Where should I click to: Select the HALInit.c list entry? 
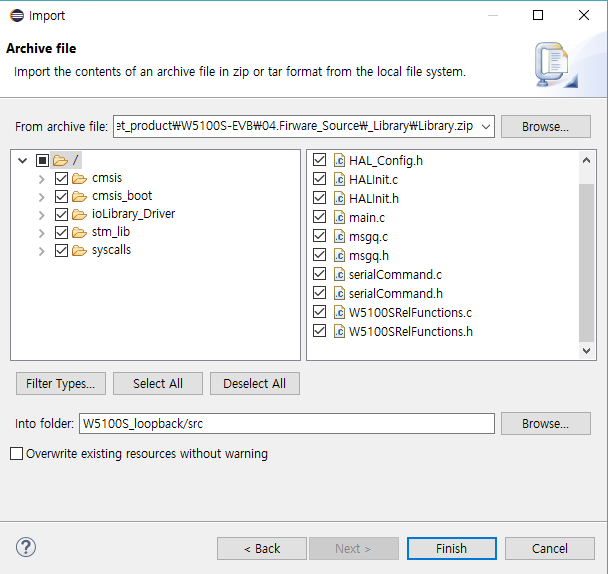click(373, 180)
